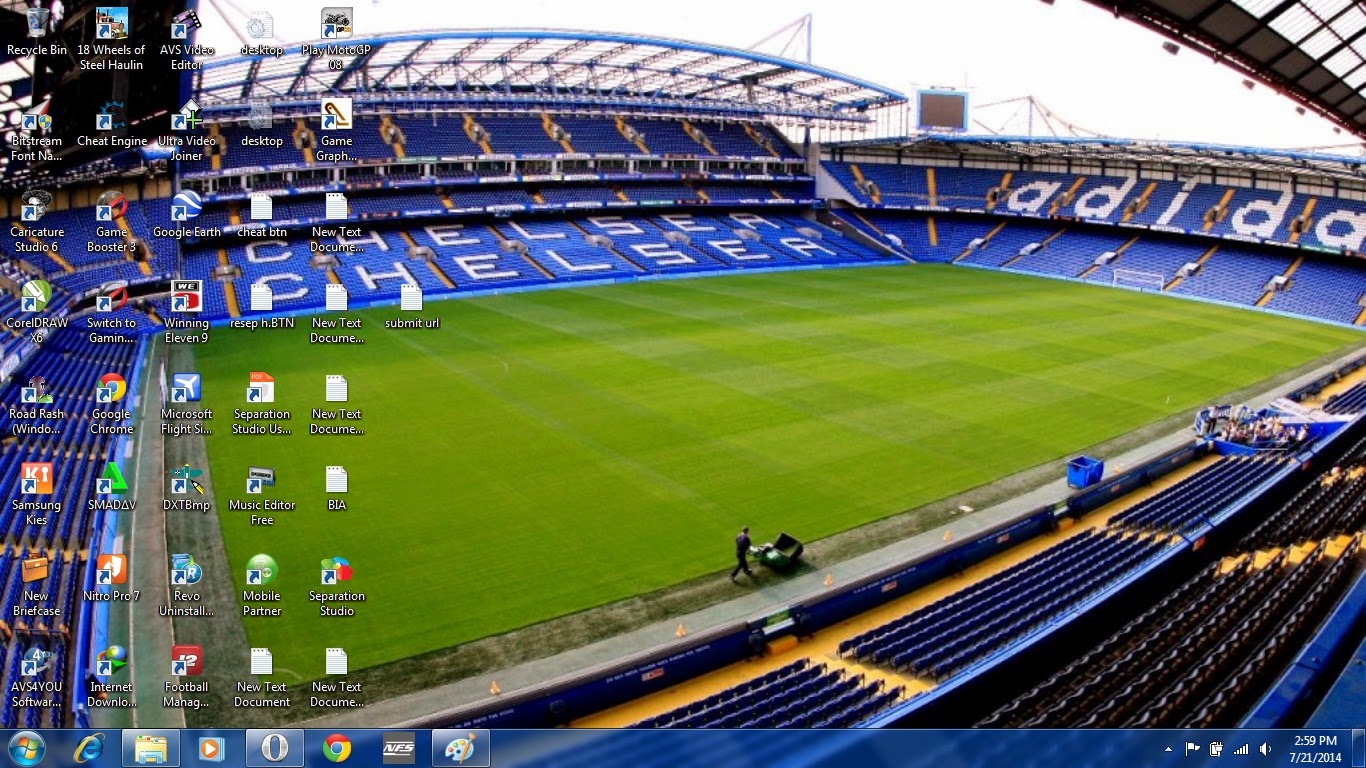Open the New Briefcase icon
Screen dimensions: 1366x768
pyautogui.click(x=37, y=585)
